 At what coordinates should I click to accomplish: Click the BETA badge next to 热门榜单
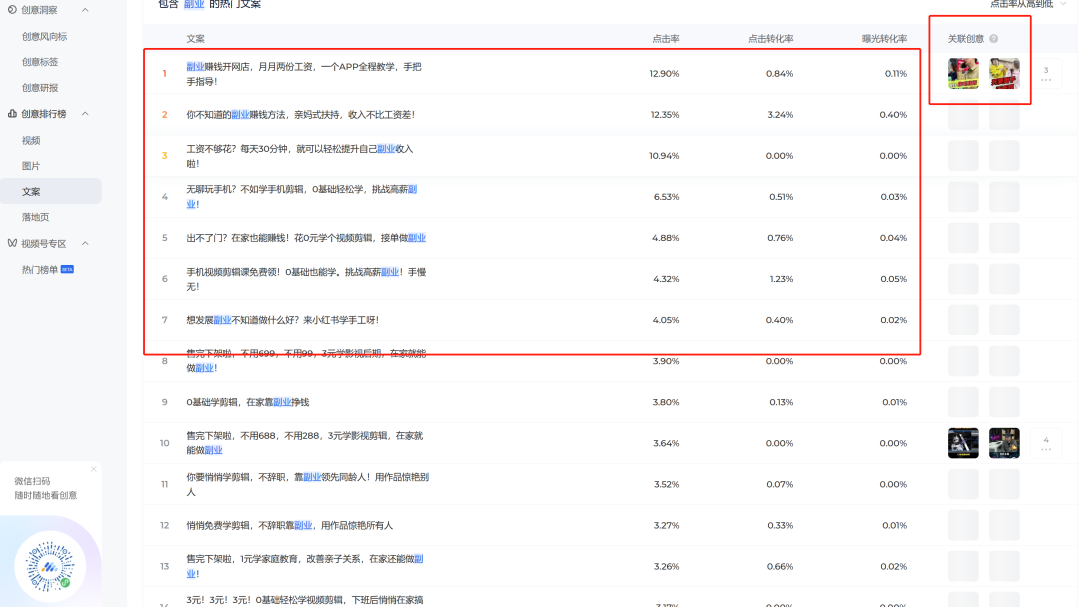tap(68, 269)
